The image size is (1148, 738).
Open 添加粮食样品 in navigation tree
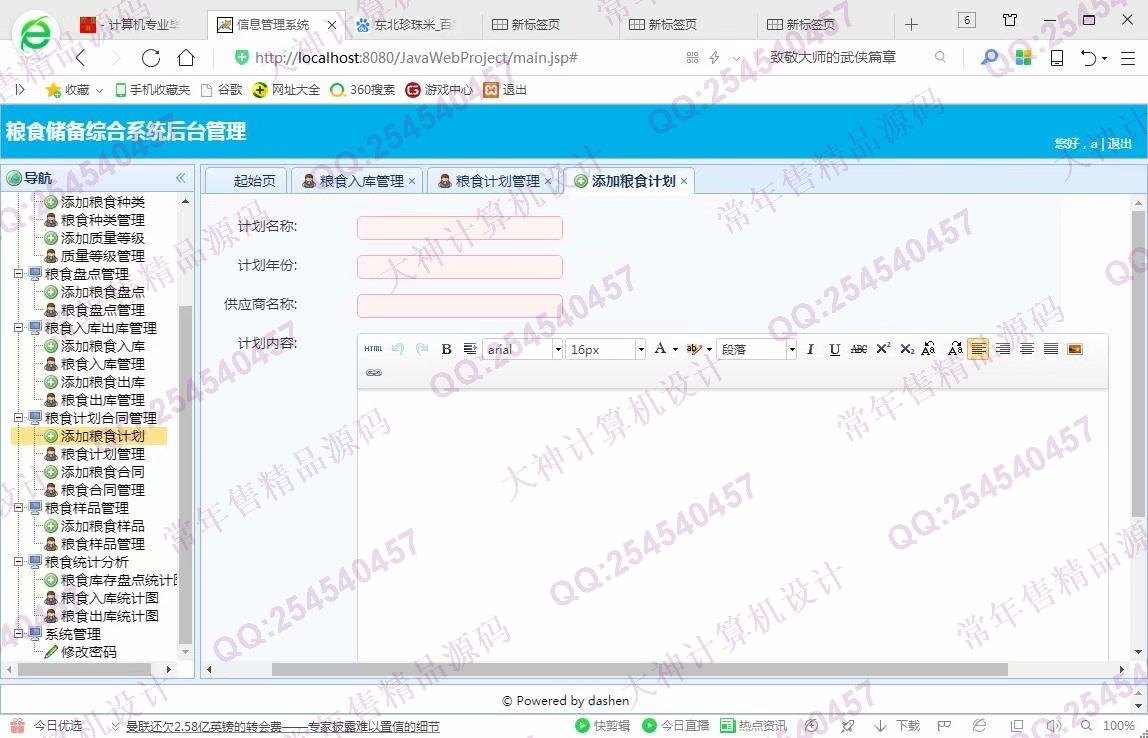[102, 526]
